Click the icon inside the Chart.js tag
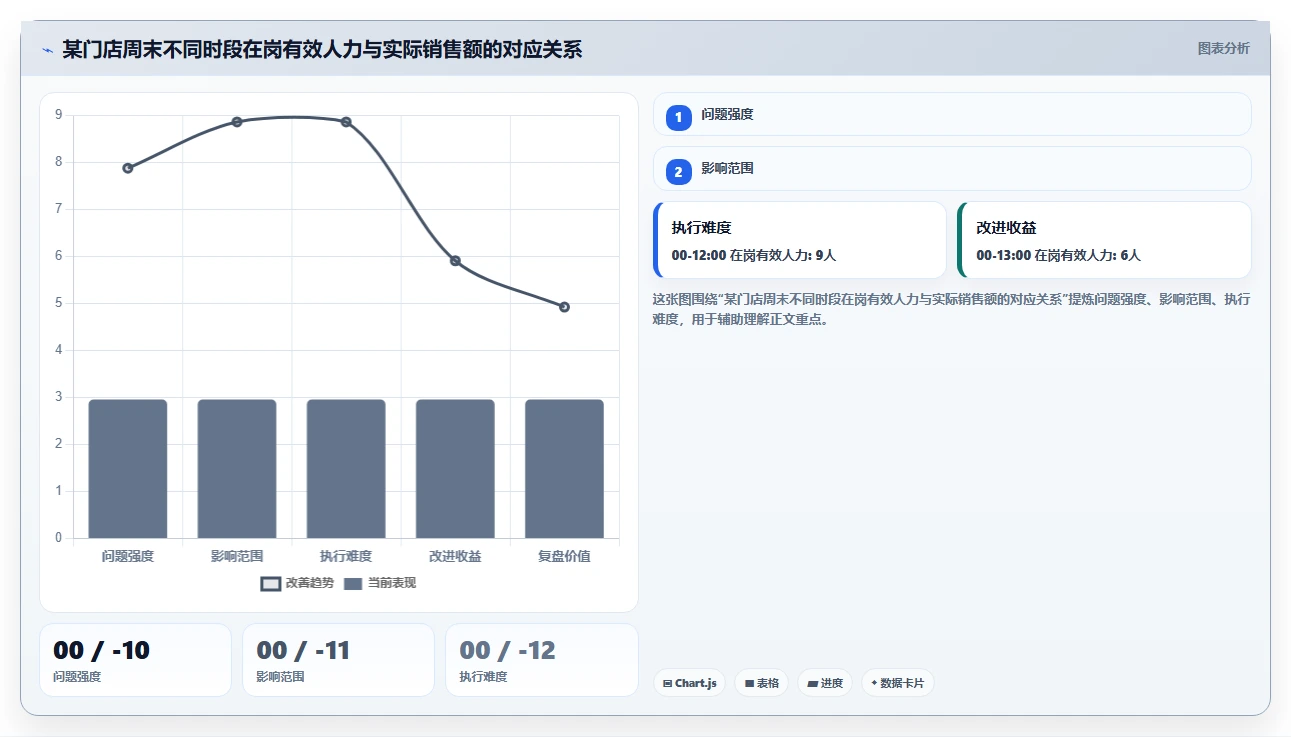The width and height of the screenshot is (1291, 737). click(667, 684)
